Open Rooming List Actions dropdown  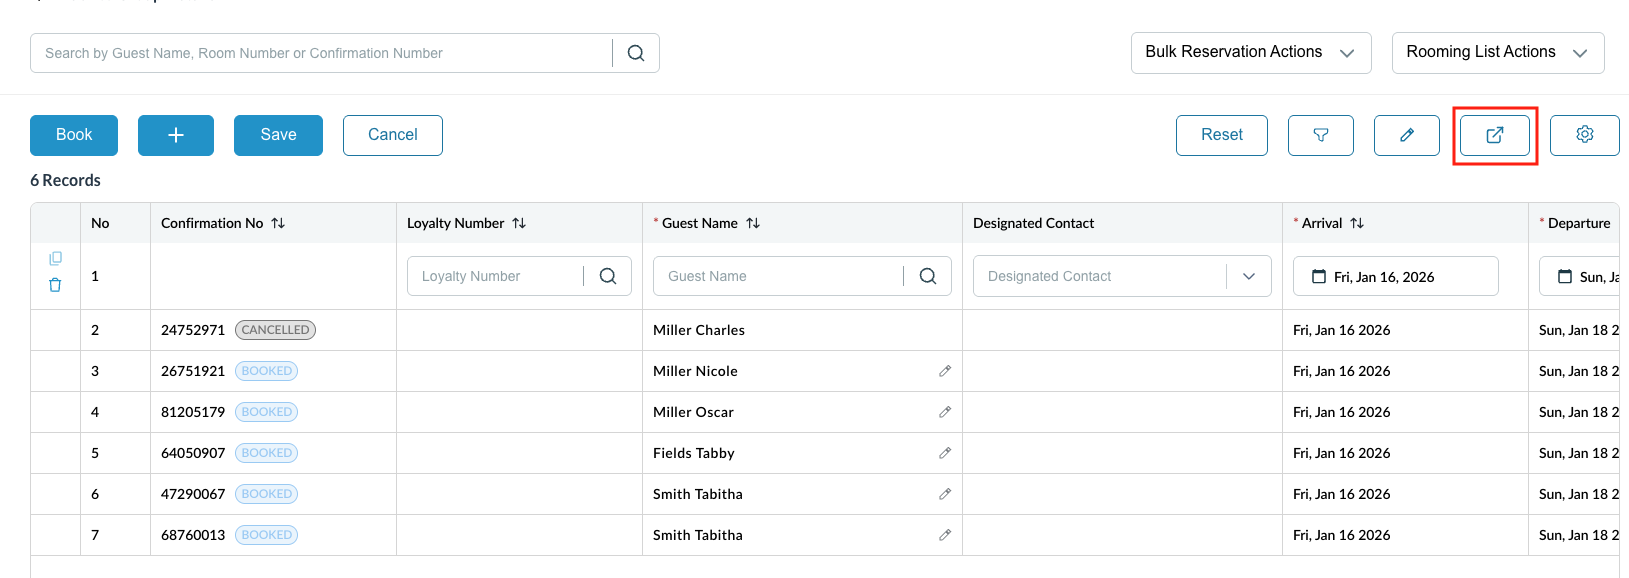point(1497,53)
